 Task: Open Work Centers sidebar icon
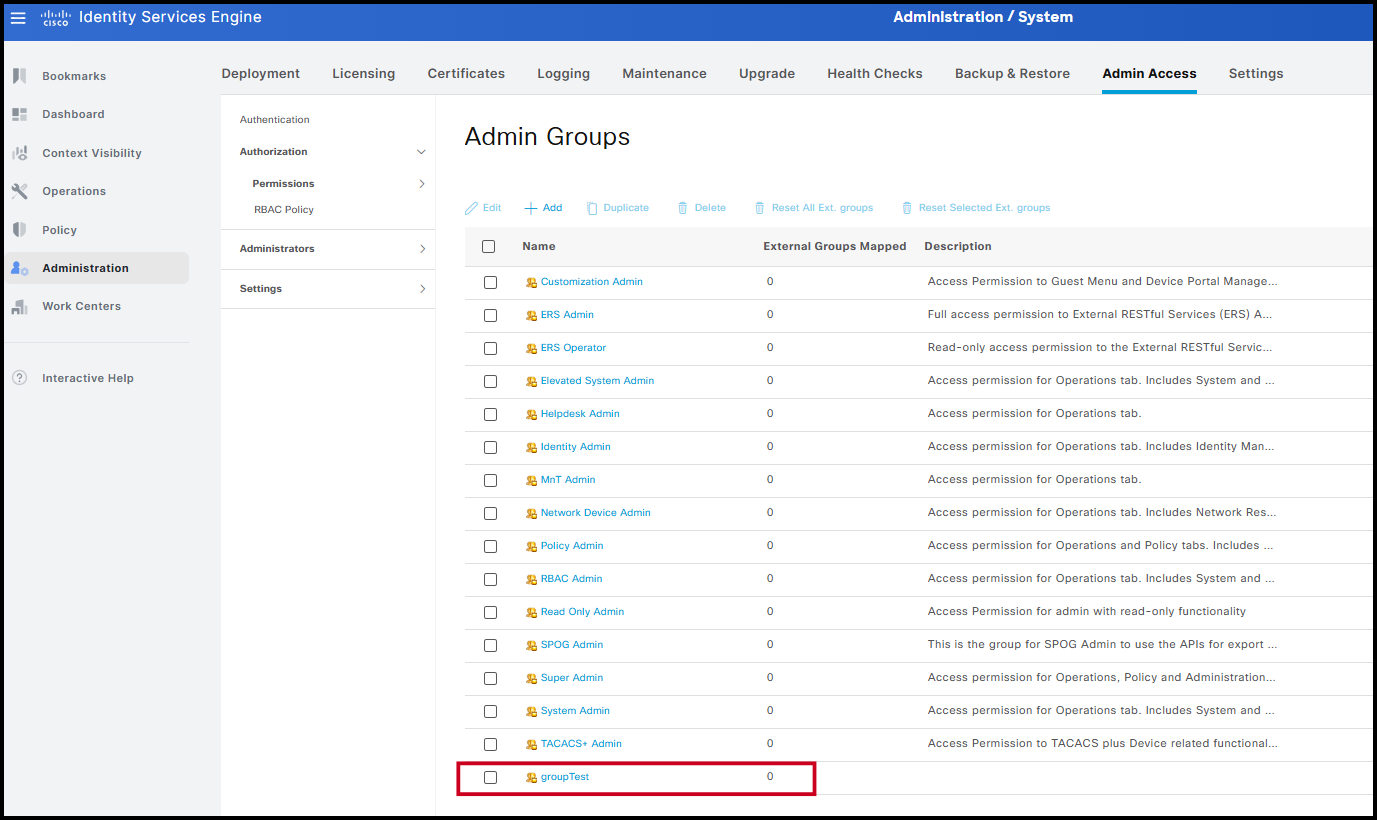coord(19,306)
